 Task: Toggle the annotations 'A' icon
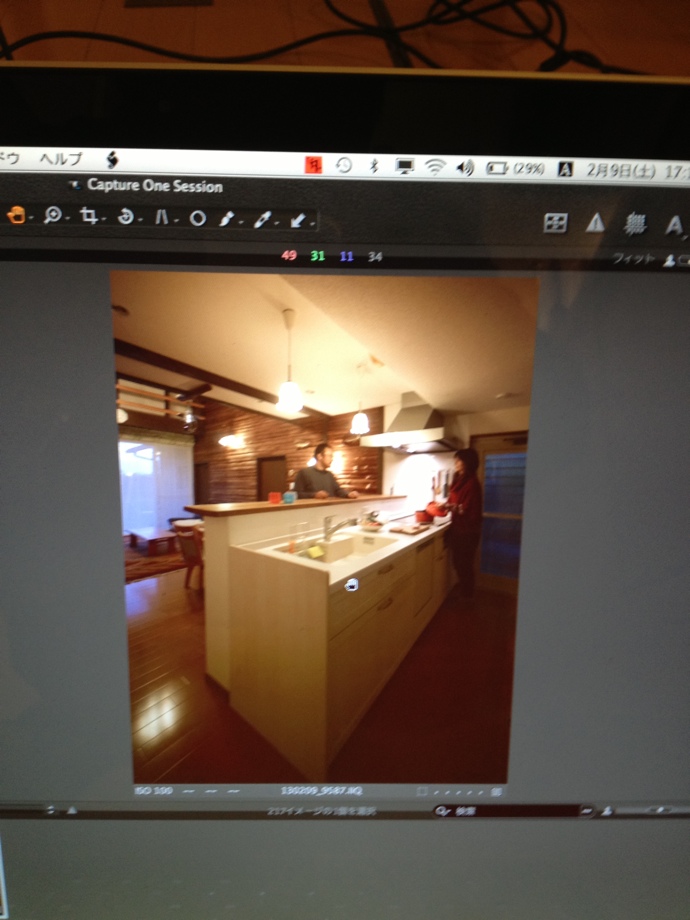pos(674,225)
